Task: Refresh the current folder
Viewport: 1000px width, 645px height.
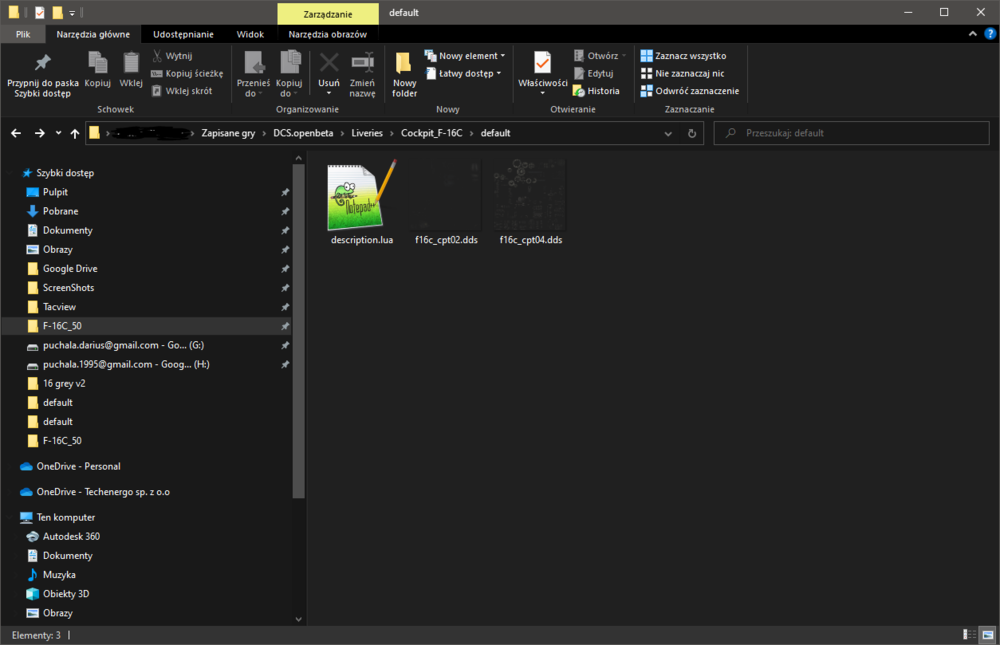Action: coord(692,133)
